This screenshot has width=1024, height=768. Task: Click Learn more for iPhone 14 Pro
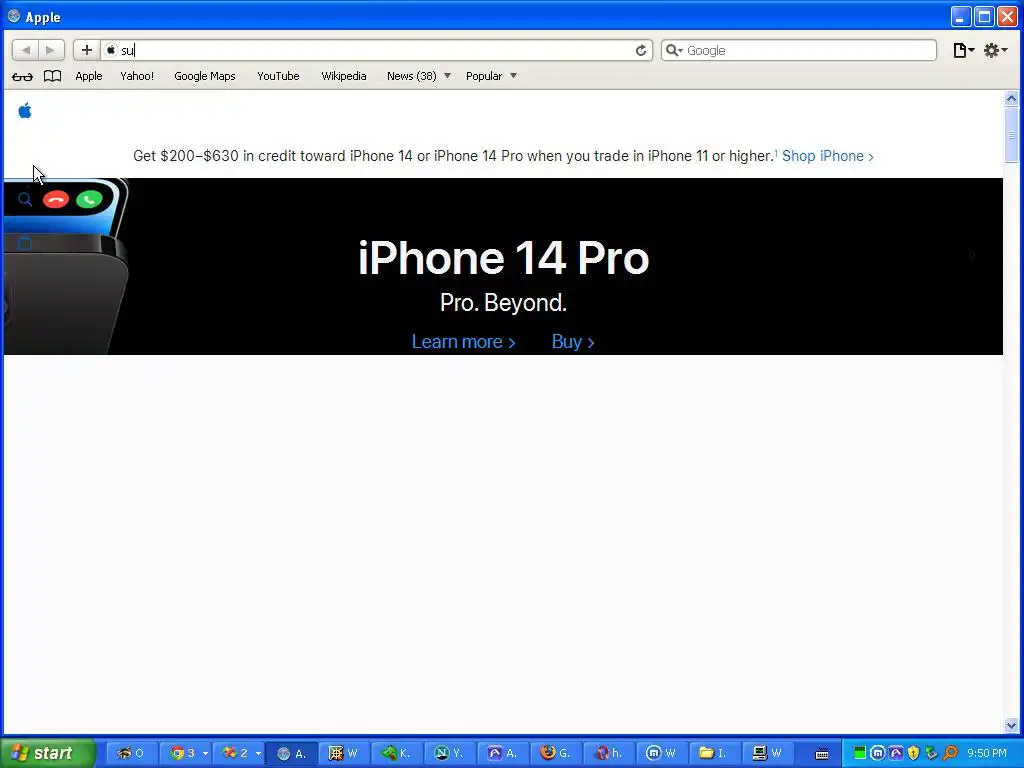(x=463, y=342)
